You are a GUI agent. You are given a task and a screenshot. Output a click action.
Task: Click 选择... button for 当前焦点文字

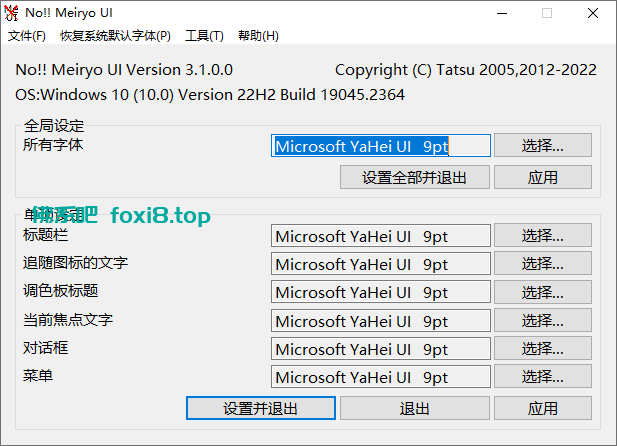543,320
